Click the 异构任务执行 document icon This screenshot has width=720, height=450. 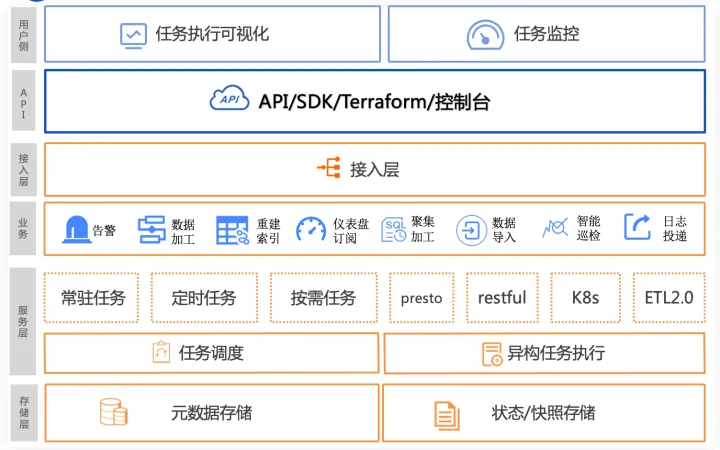(492, 354)
